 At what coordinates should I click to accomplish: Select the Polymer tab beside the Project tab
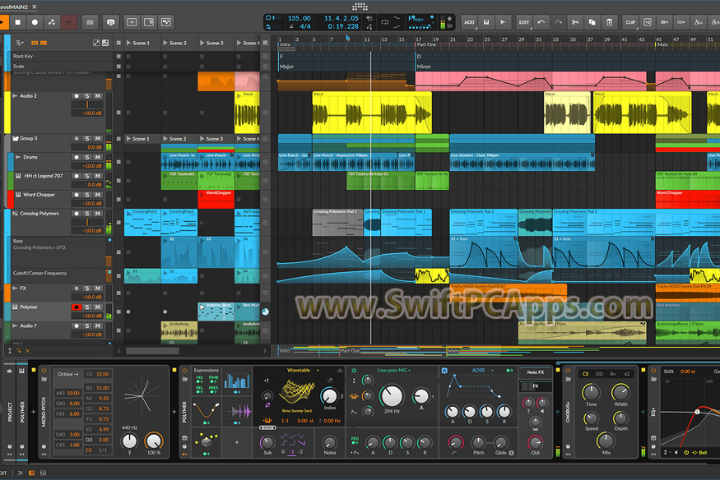22,412
